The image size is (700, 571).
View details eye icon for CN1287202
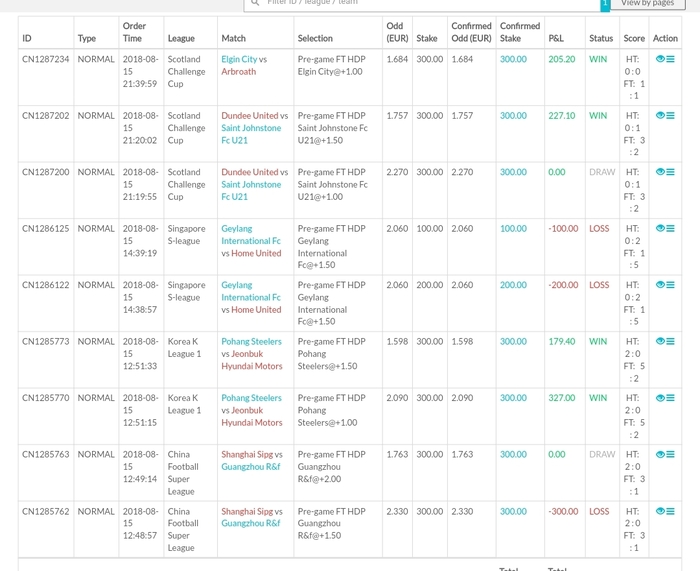(660, 116)
